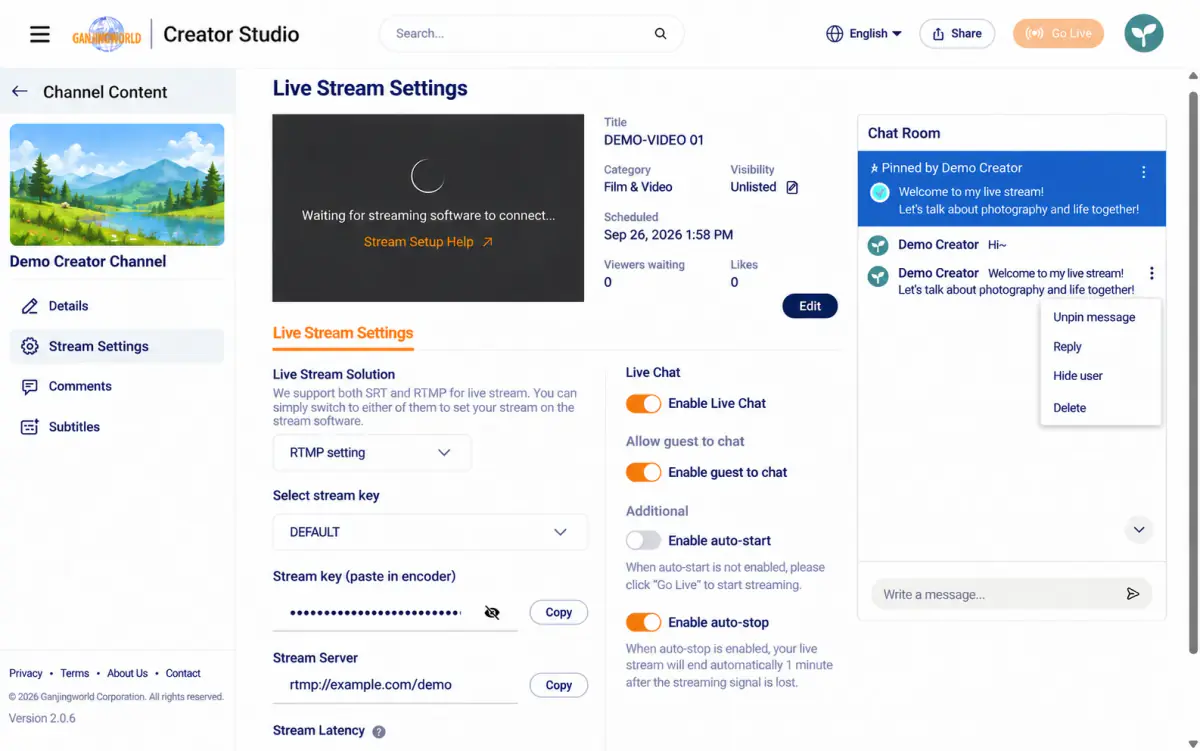The height and width of the screenshot is (751, 1200).
Task: Open the Privacy footer link
Action: [26, 674]
